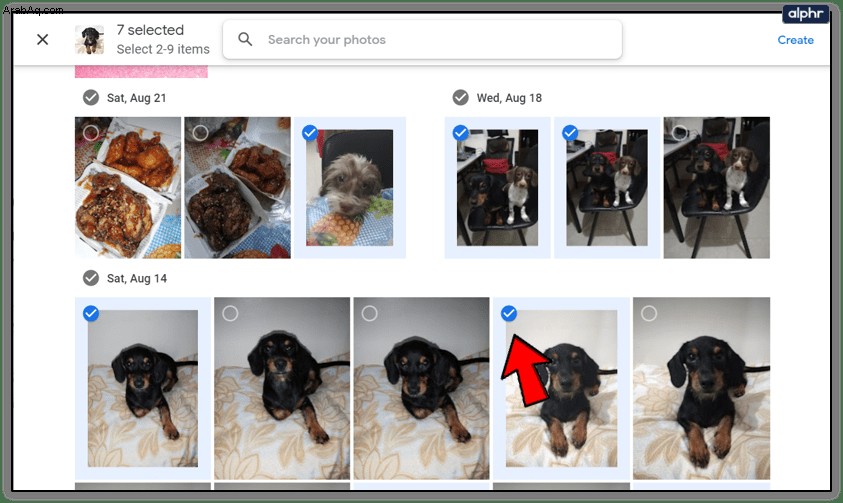
Task: Click the selected item preview thumbnail in header
Action: tap(89, 39)
